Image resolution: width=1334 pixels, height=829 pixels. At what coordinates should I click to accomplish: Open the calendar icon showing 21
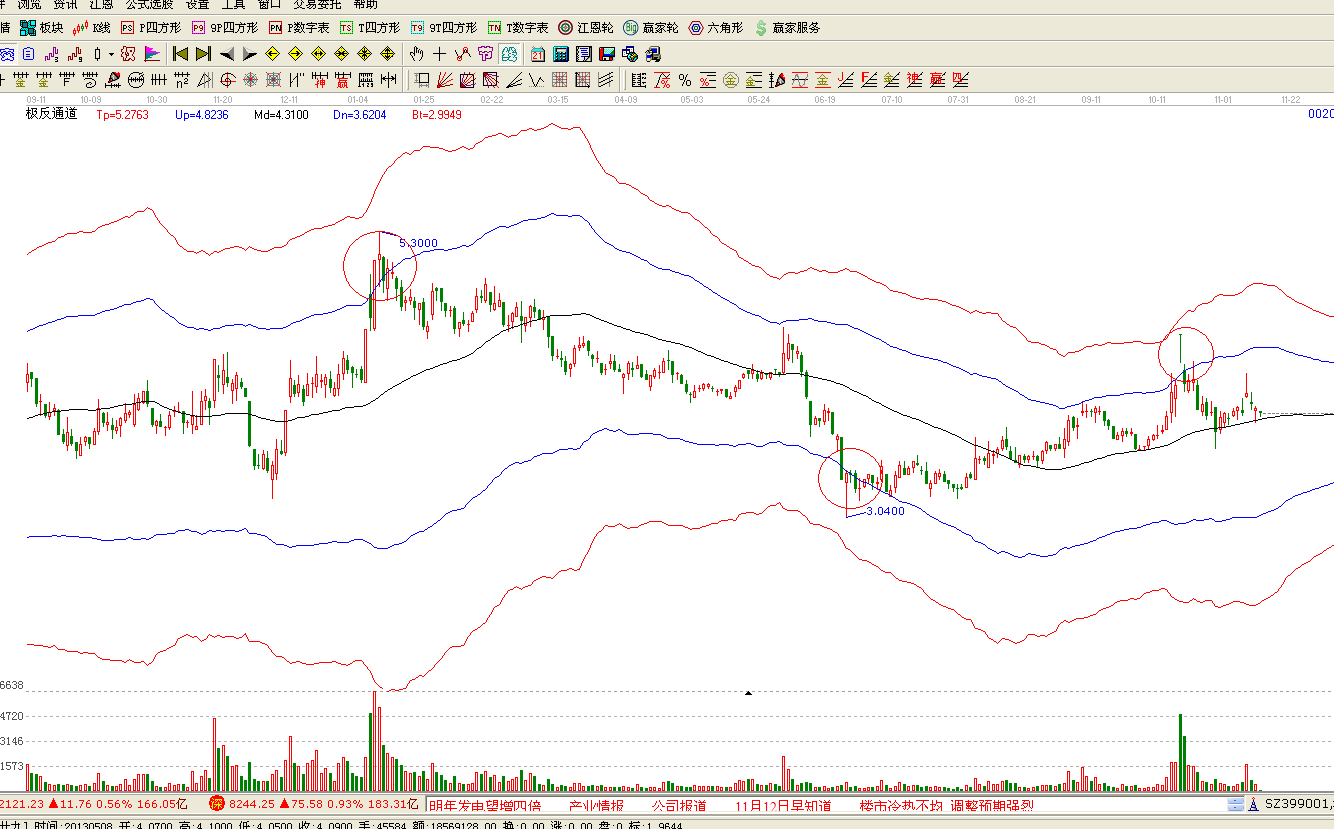[538, 54]
